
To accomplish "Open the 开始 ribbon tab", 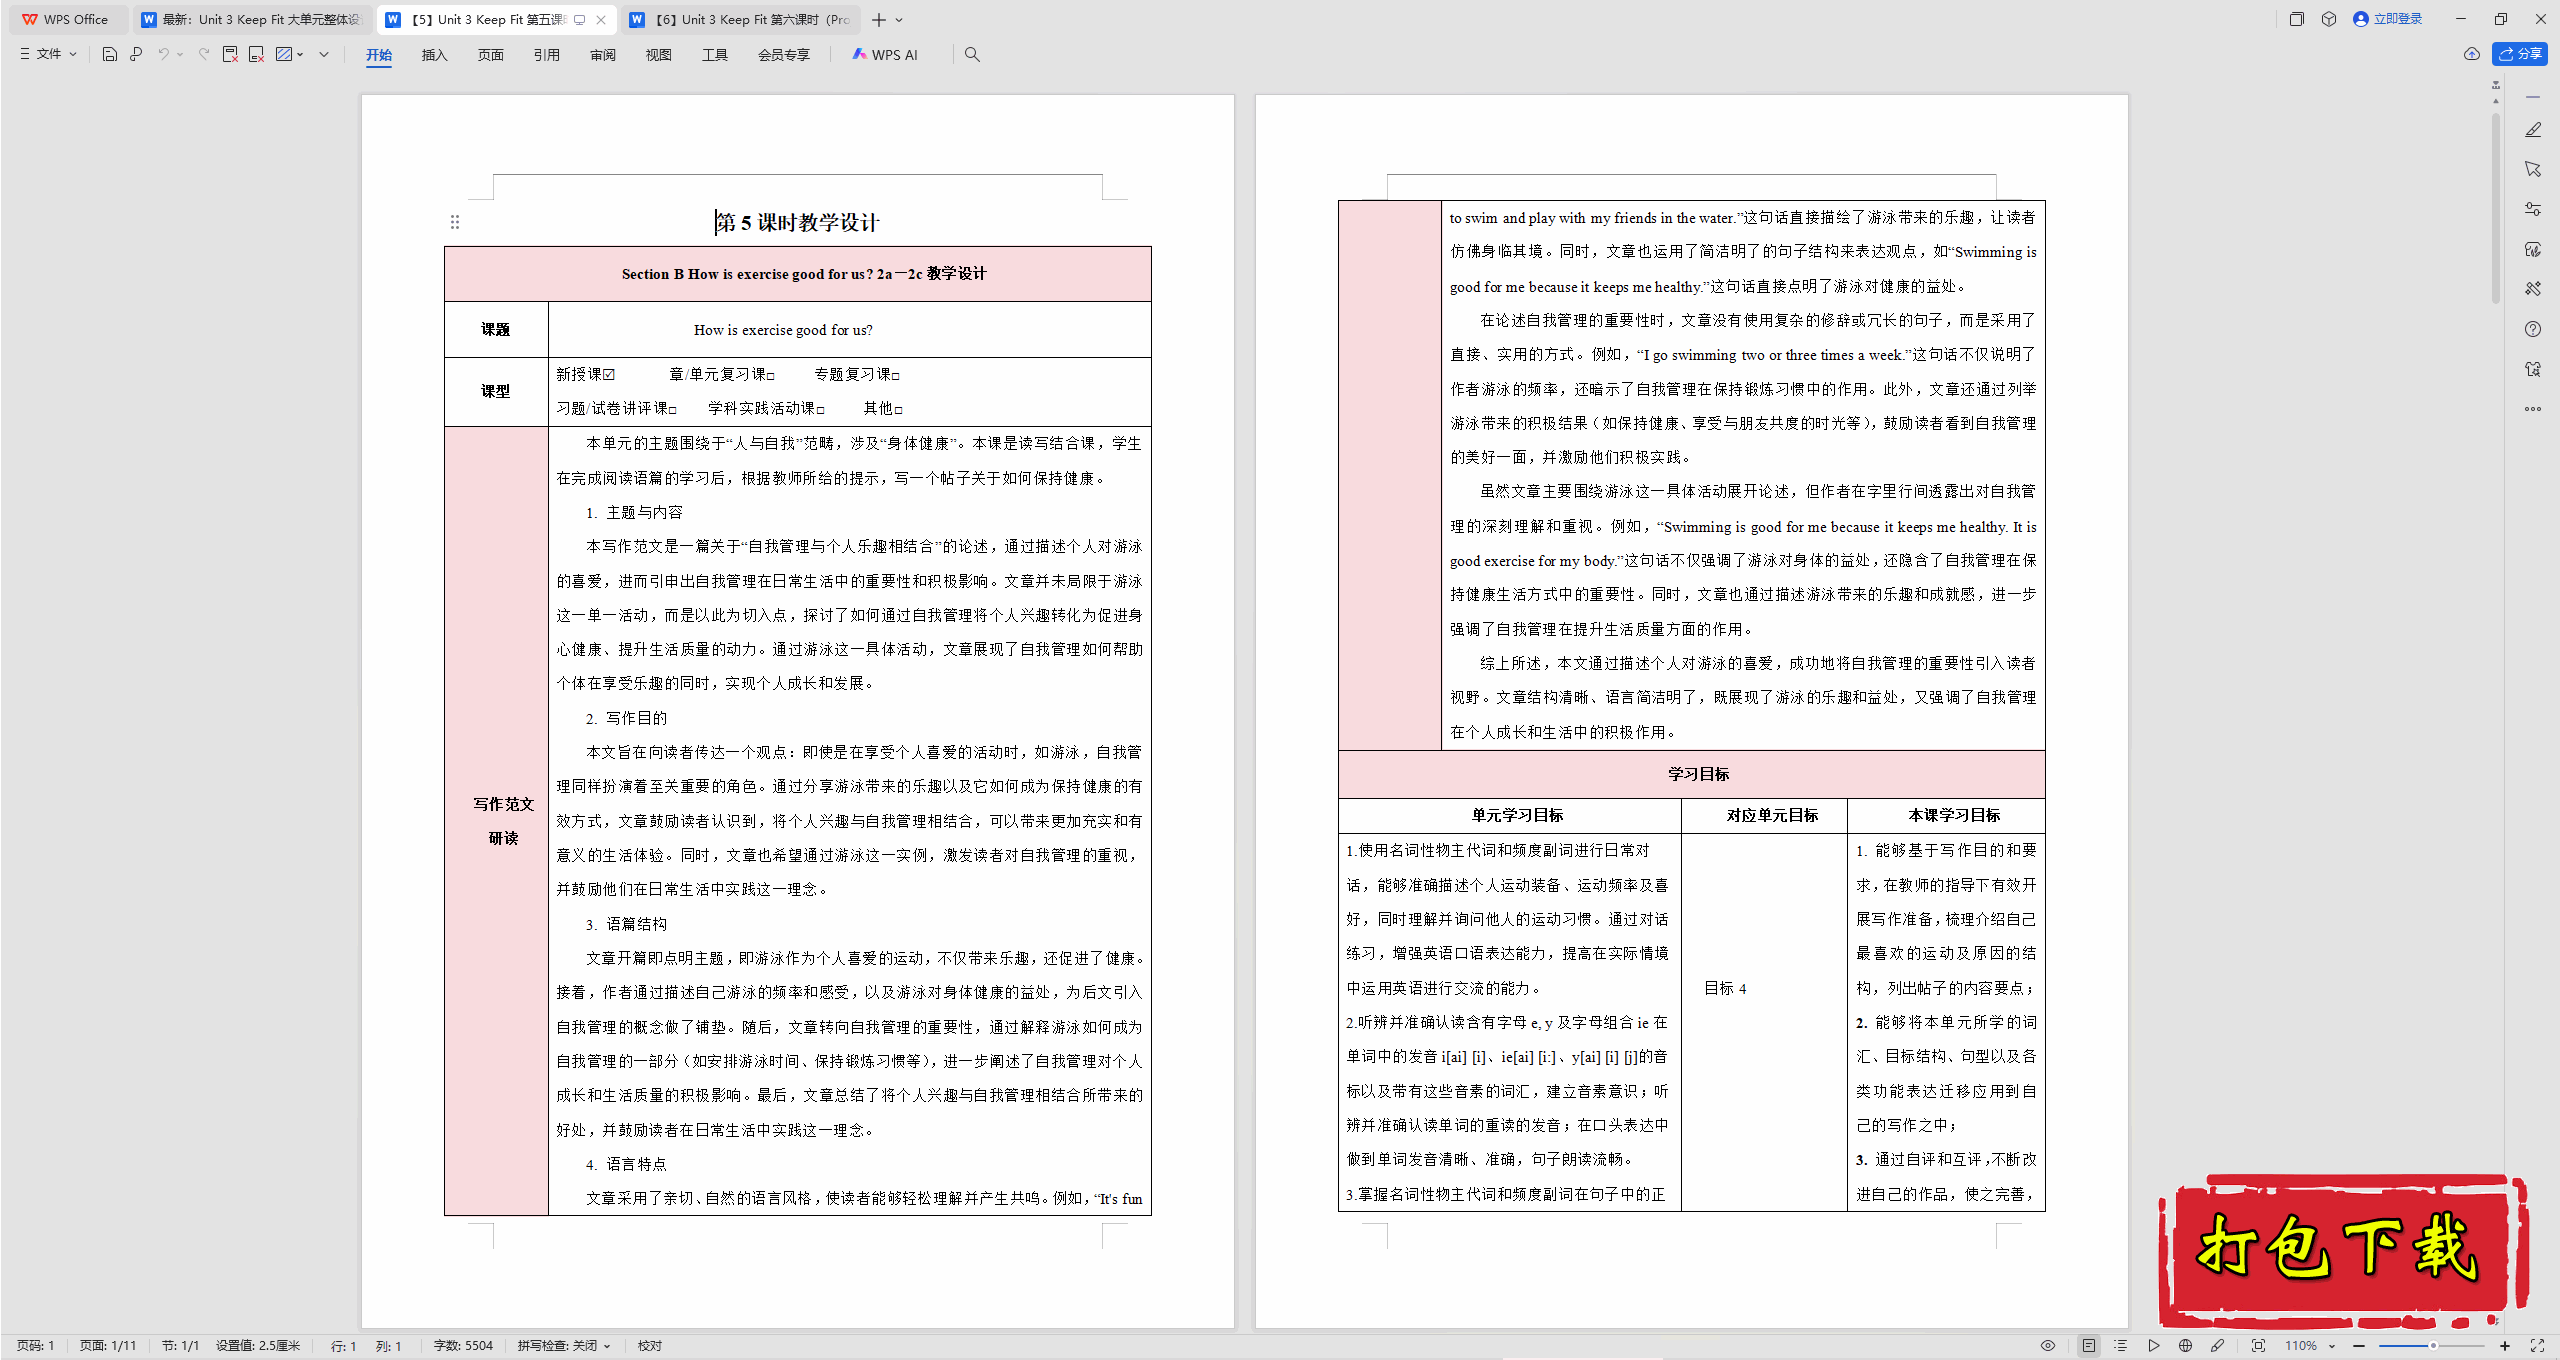I will tap(379, 55).
